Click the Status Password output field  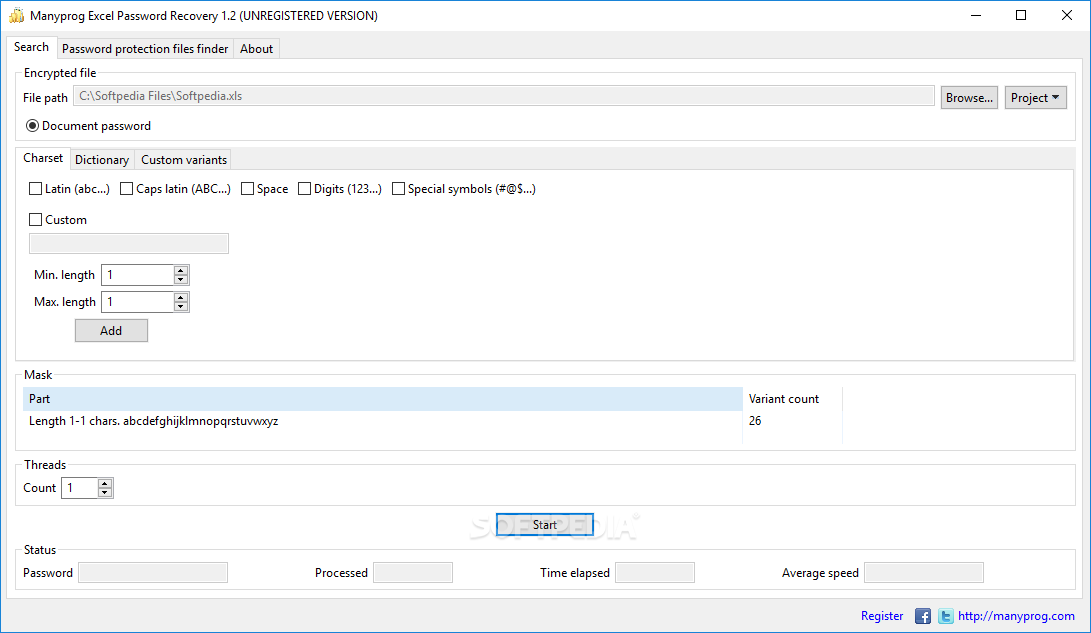pos(153,573)
